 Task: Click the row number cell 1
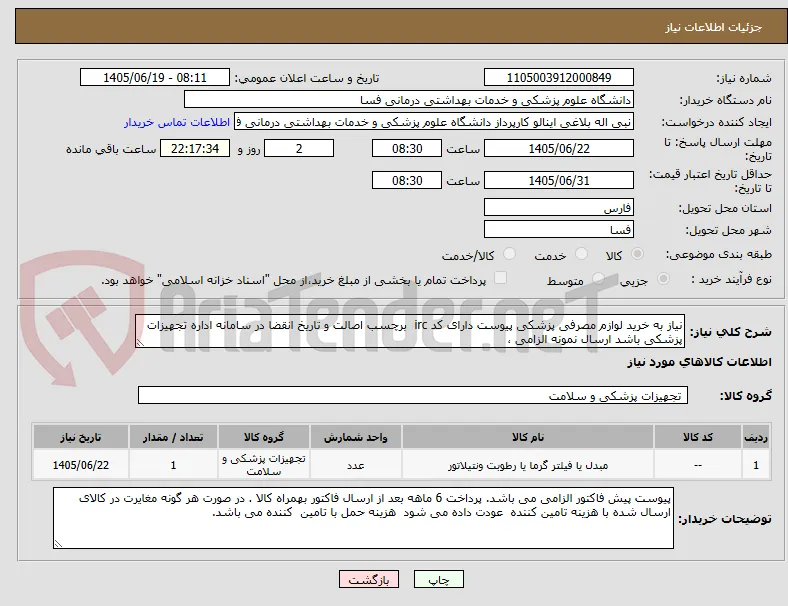[755, 465]
